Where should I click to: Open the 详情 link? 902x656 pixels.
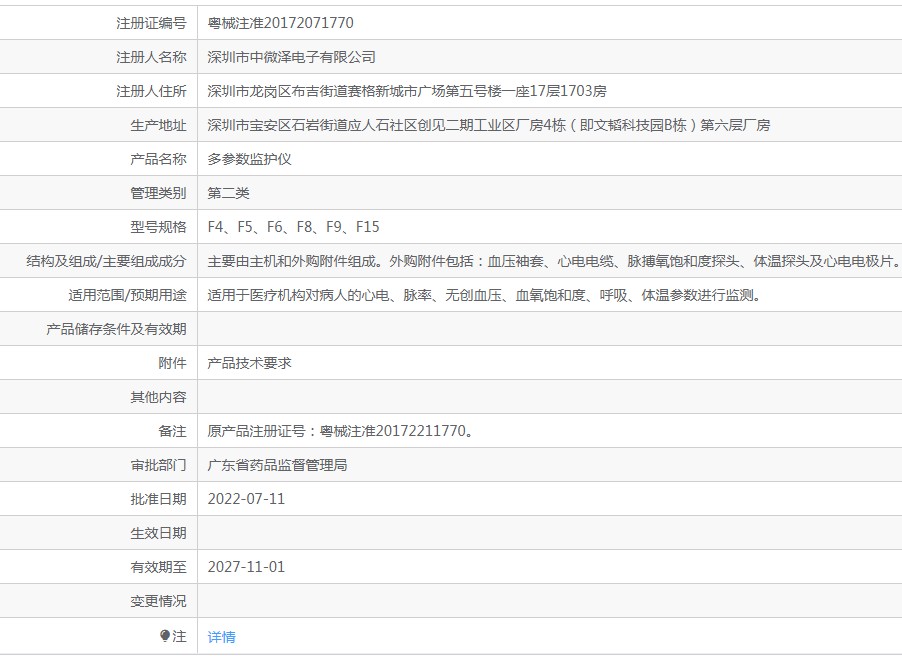(221, 637)
